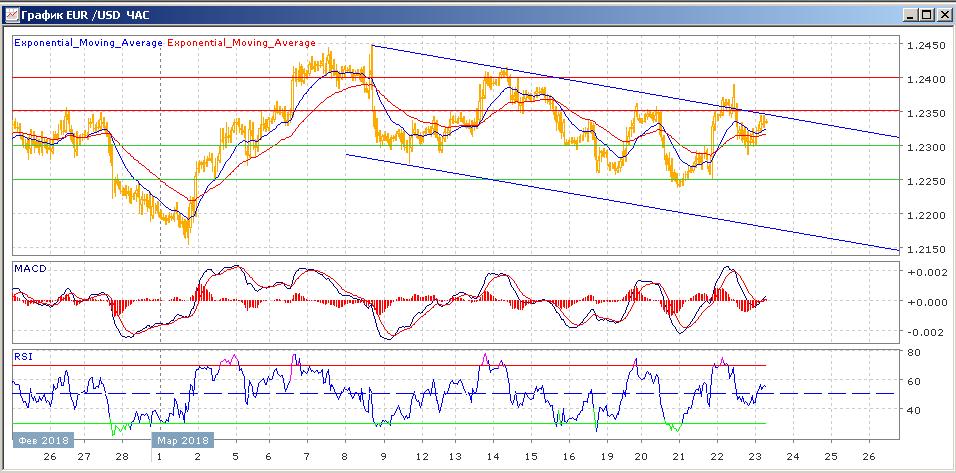Viewport: 956px width, 473px height.
Task: Click the -0.002 MACD scale label
Action: 926,332
